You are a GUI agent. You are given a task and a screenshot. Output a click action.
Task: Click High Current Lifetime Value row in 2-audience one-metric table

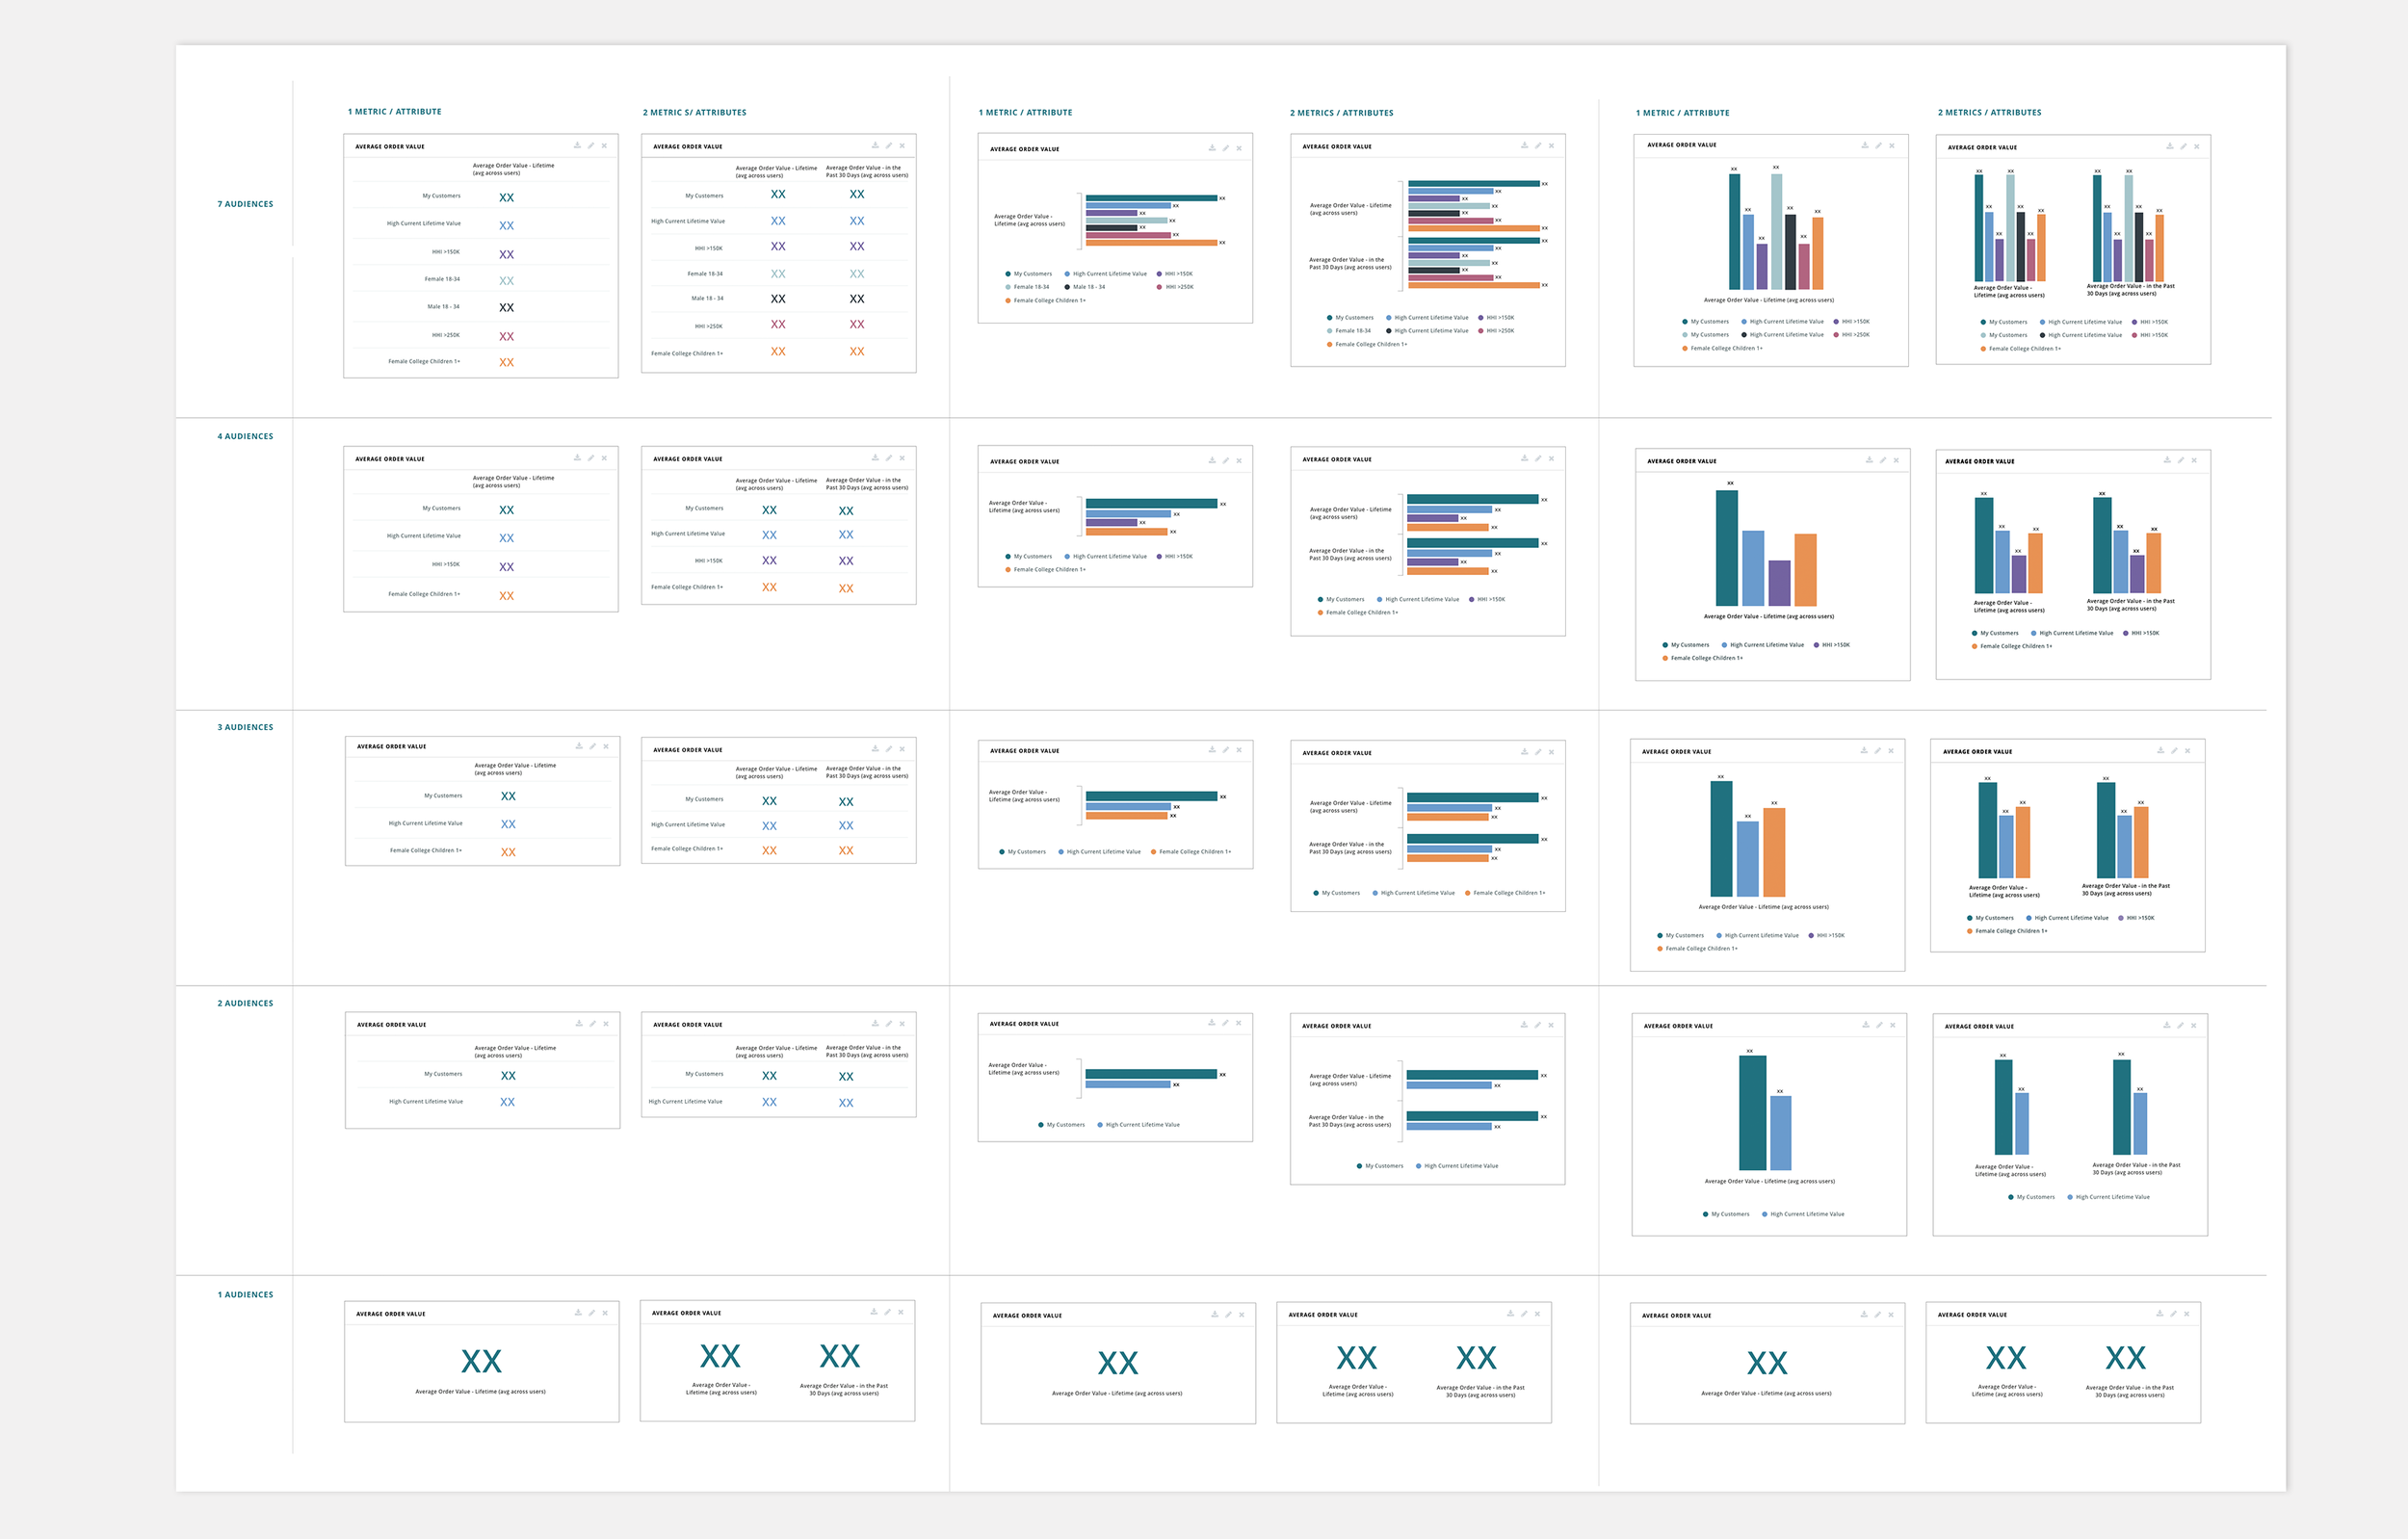(483, 1102)
